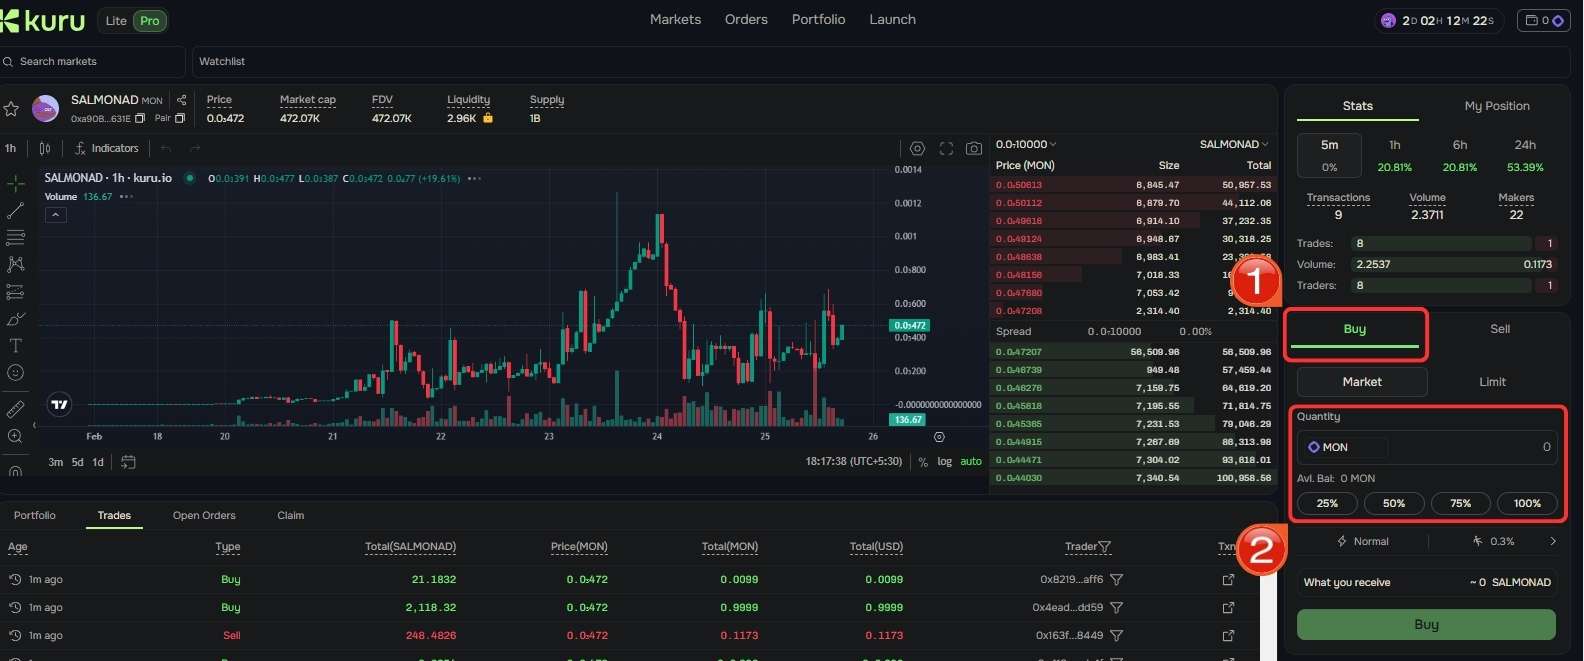Click the candlestick chart style icon
Image resolution: width=1584 pixels, height=661 pixels.
pyautogui.click(x=45, y=148)
